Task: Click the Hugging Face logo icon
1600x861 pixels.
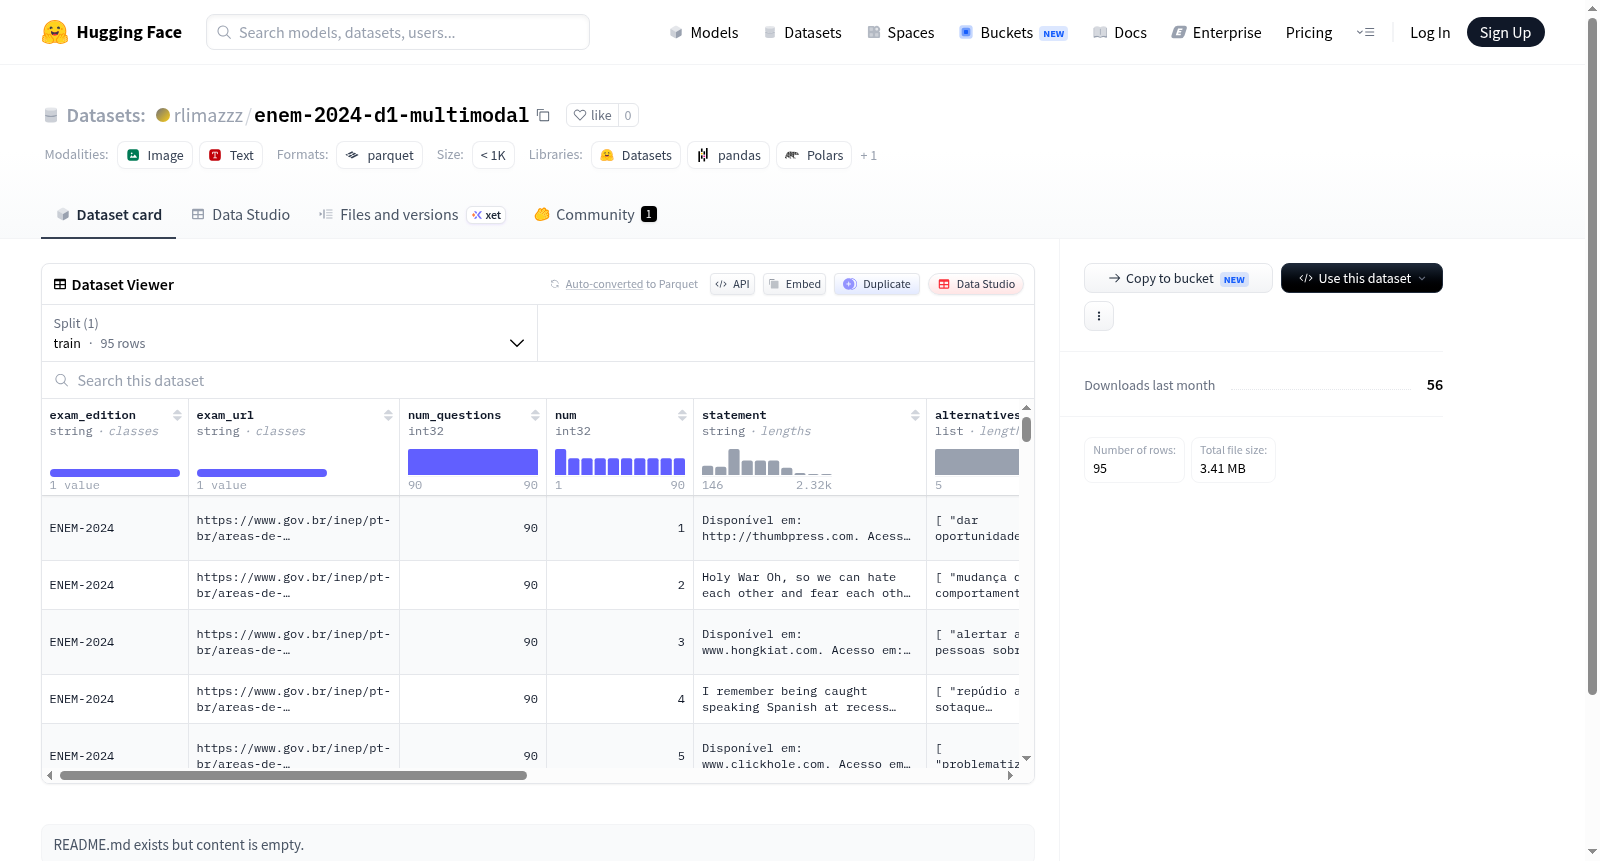Action: [x=55, y=32]
